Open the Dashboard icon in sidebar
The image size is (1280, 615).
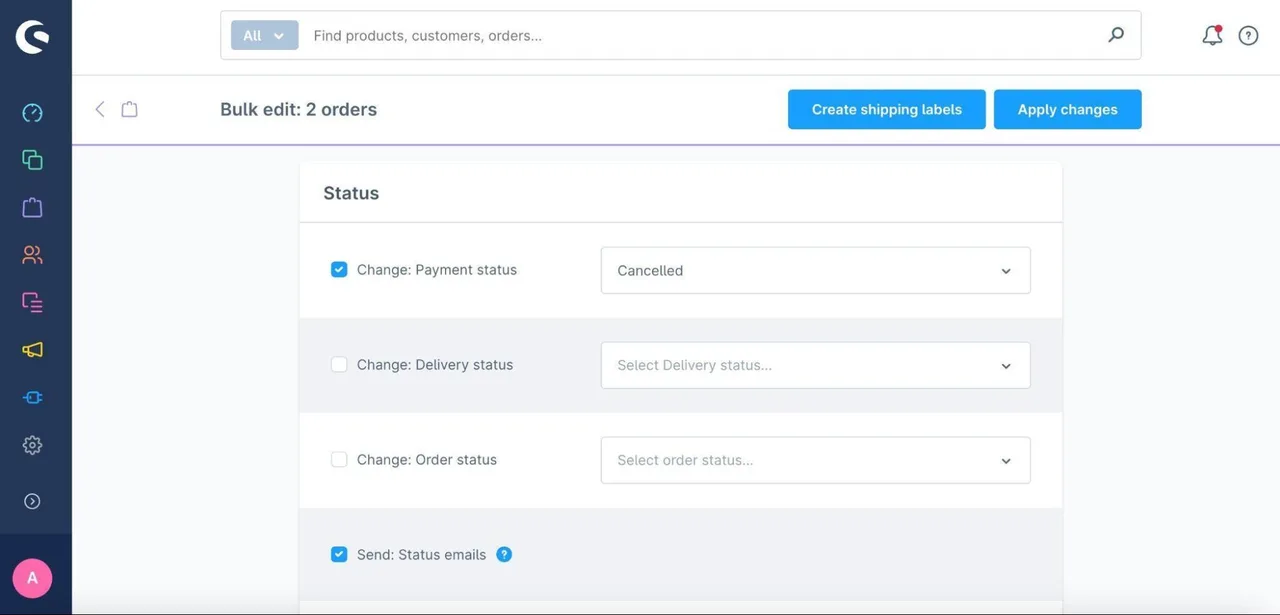[32, 113]
